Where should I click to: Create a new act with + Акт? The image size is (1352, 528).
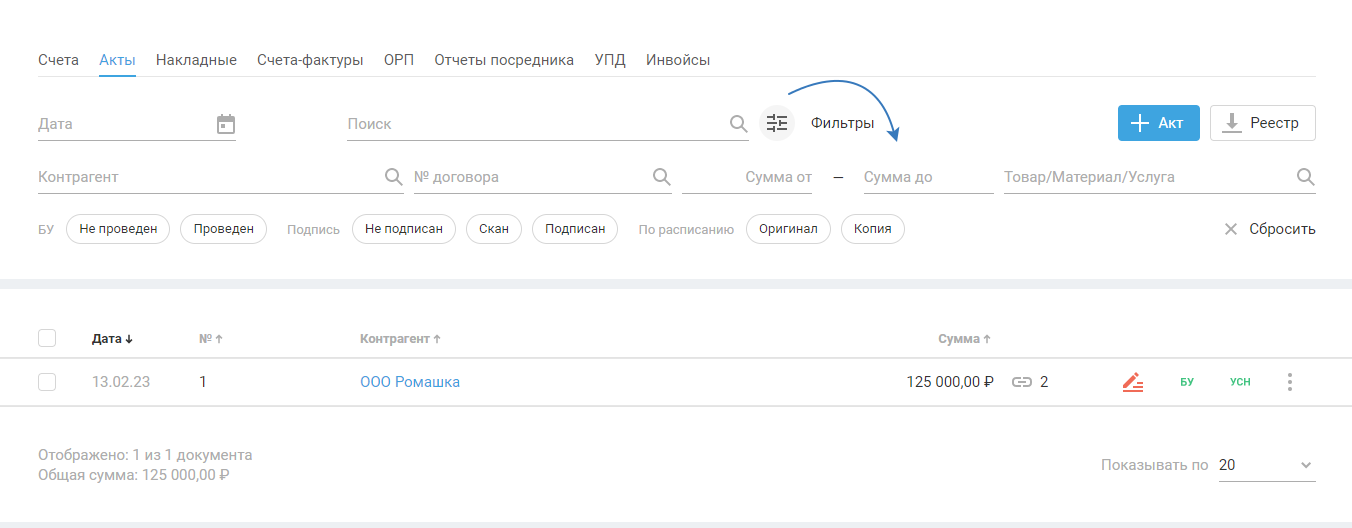click(1159, 123)
